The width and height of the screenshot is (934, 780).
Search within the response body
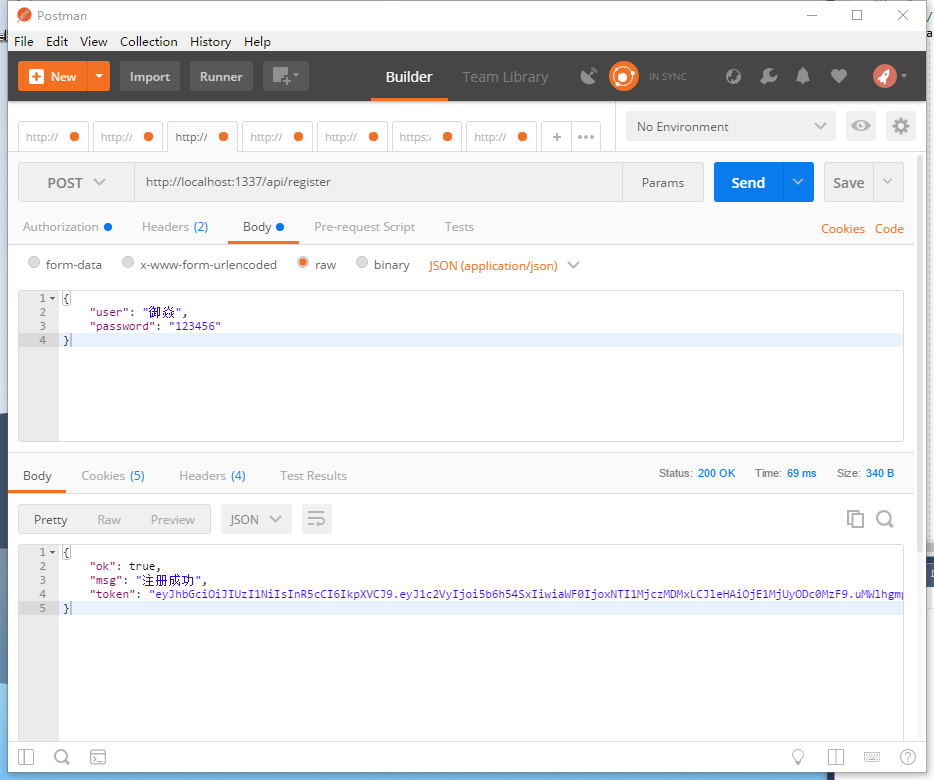pyautogui.click(x=885, y=519)
